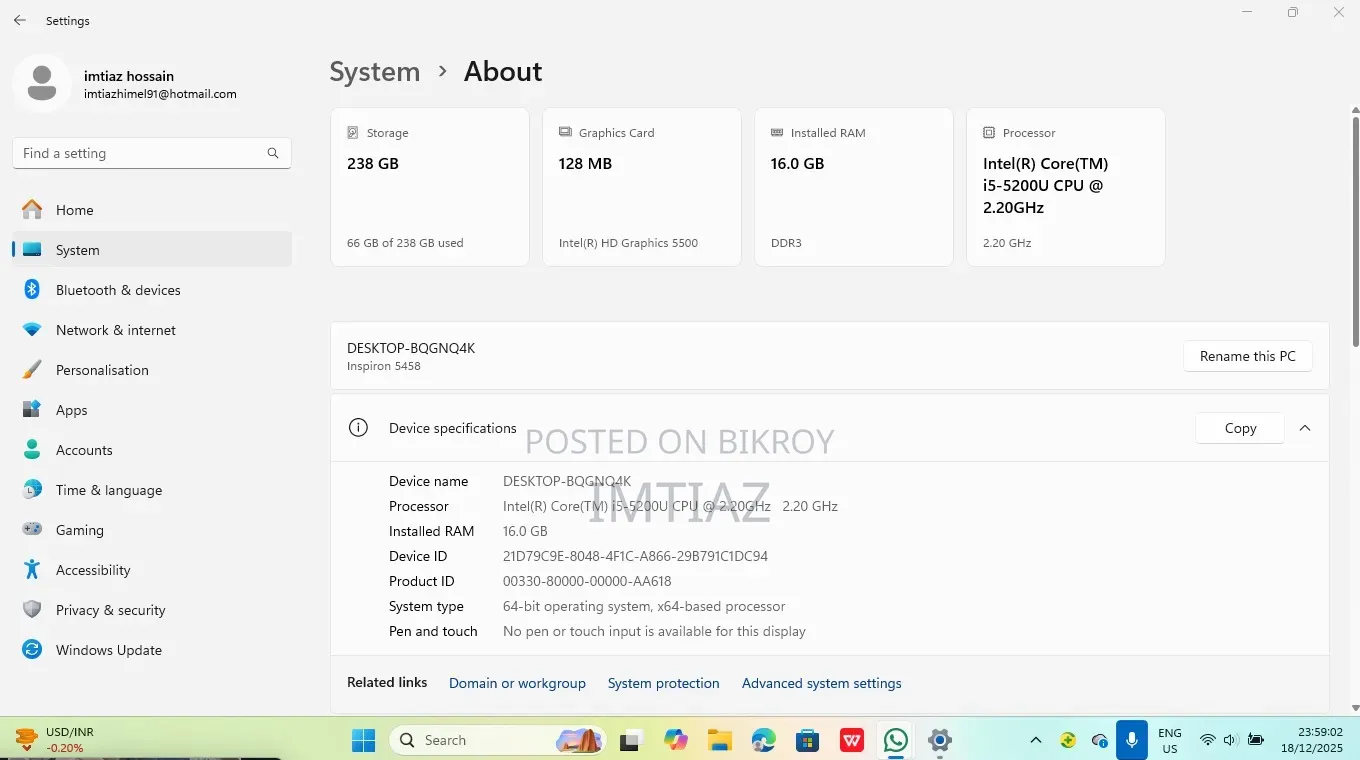Image resolution: width=1360 pixels, height=760 pixels.
Task: Open the Home settings page
Action: point(152,210)
